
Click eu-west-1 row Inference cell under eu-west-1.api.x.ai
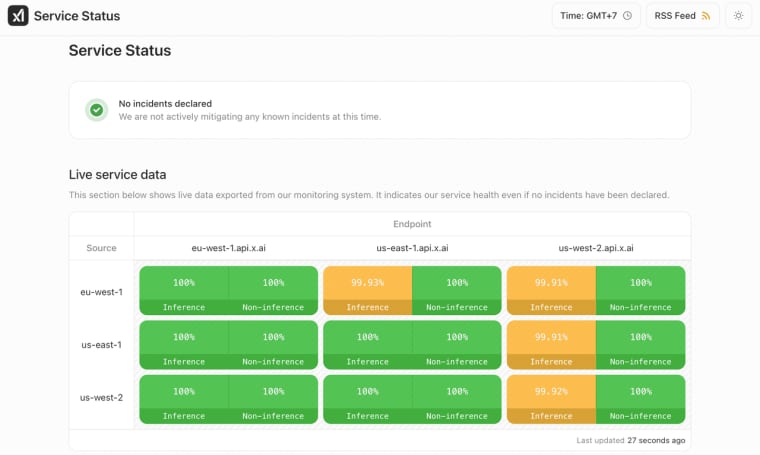[184, 291]
